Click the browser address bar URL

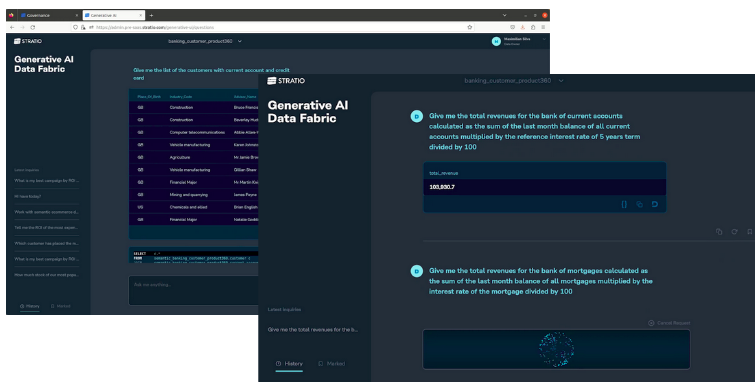click(154, 27)
